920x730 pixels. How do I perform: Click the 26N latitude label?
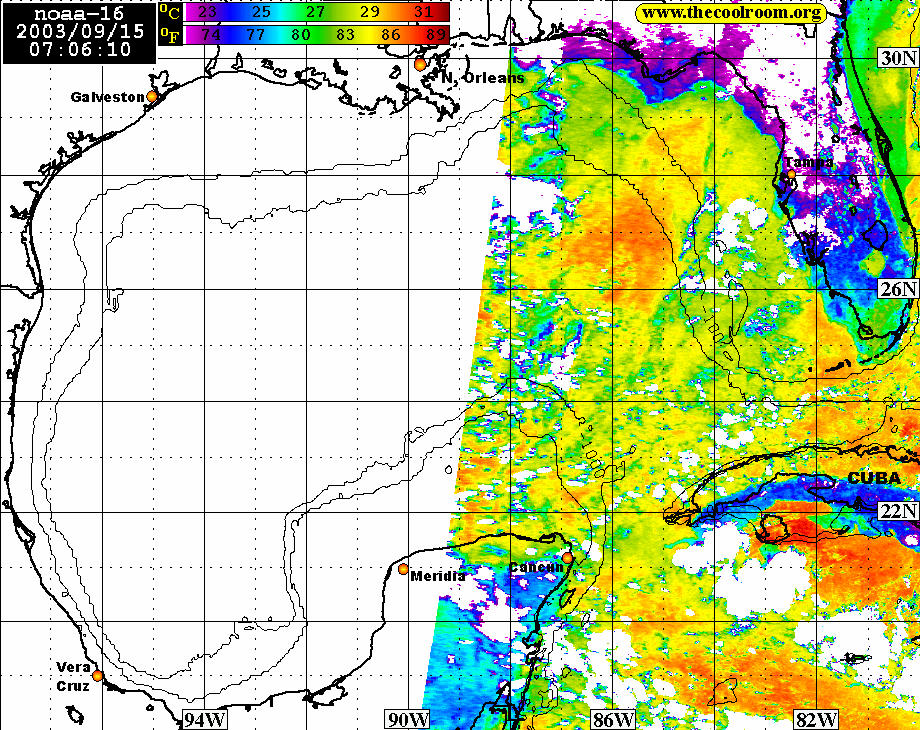(x=898, y=289)
